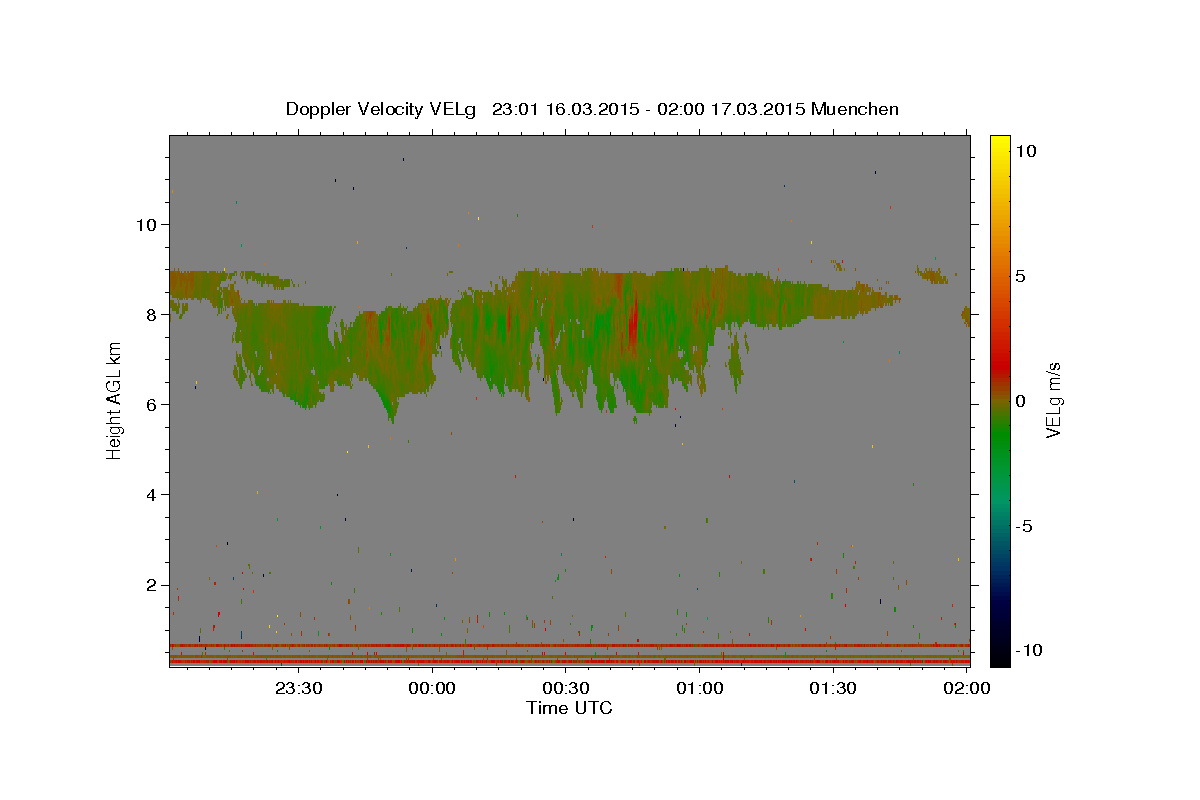
Task: Click the small detached cloud patch near 01:55
Action: [933, 275]
